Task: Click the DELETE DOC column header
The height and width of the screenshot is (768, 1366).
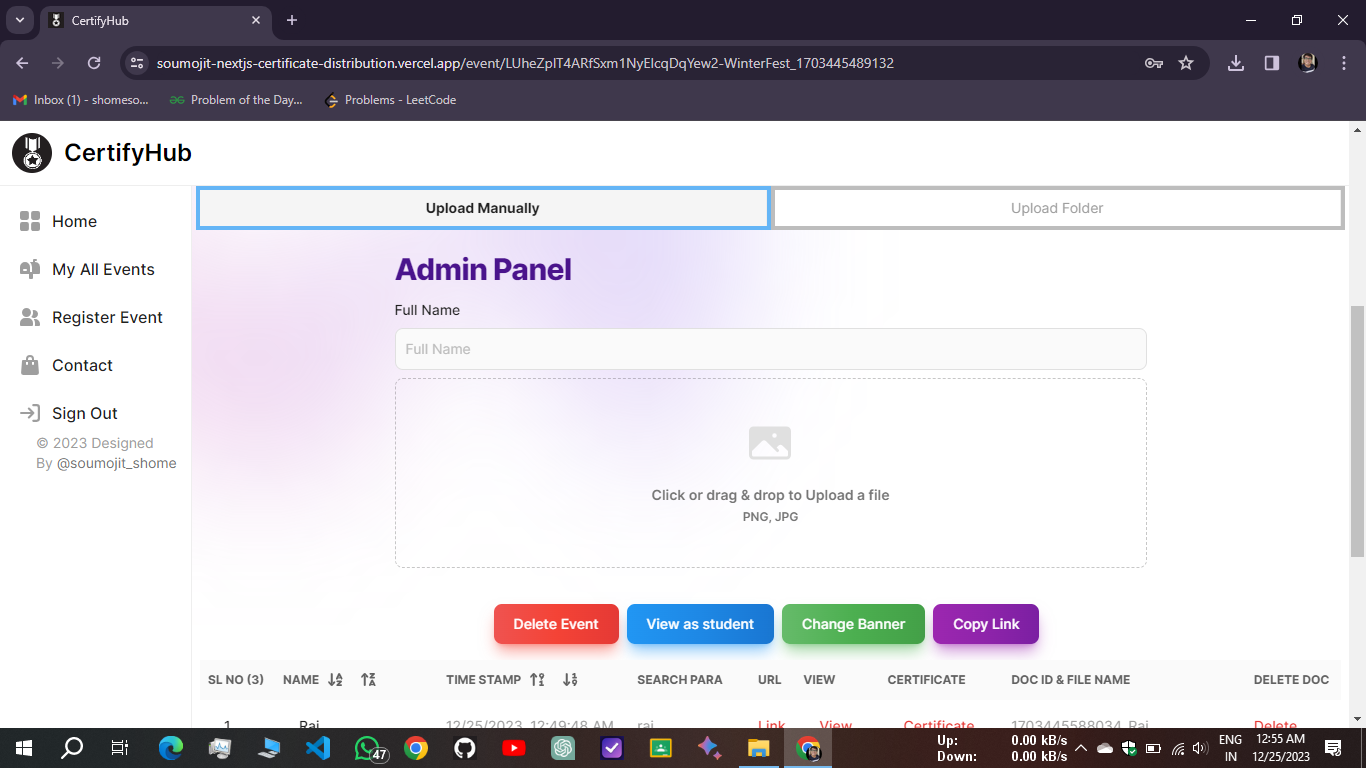Action: (1291, 679)
